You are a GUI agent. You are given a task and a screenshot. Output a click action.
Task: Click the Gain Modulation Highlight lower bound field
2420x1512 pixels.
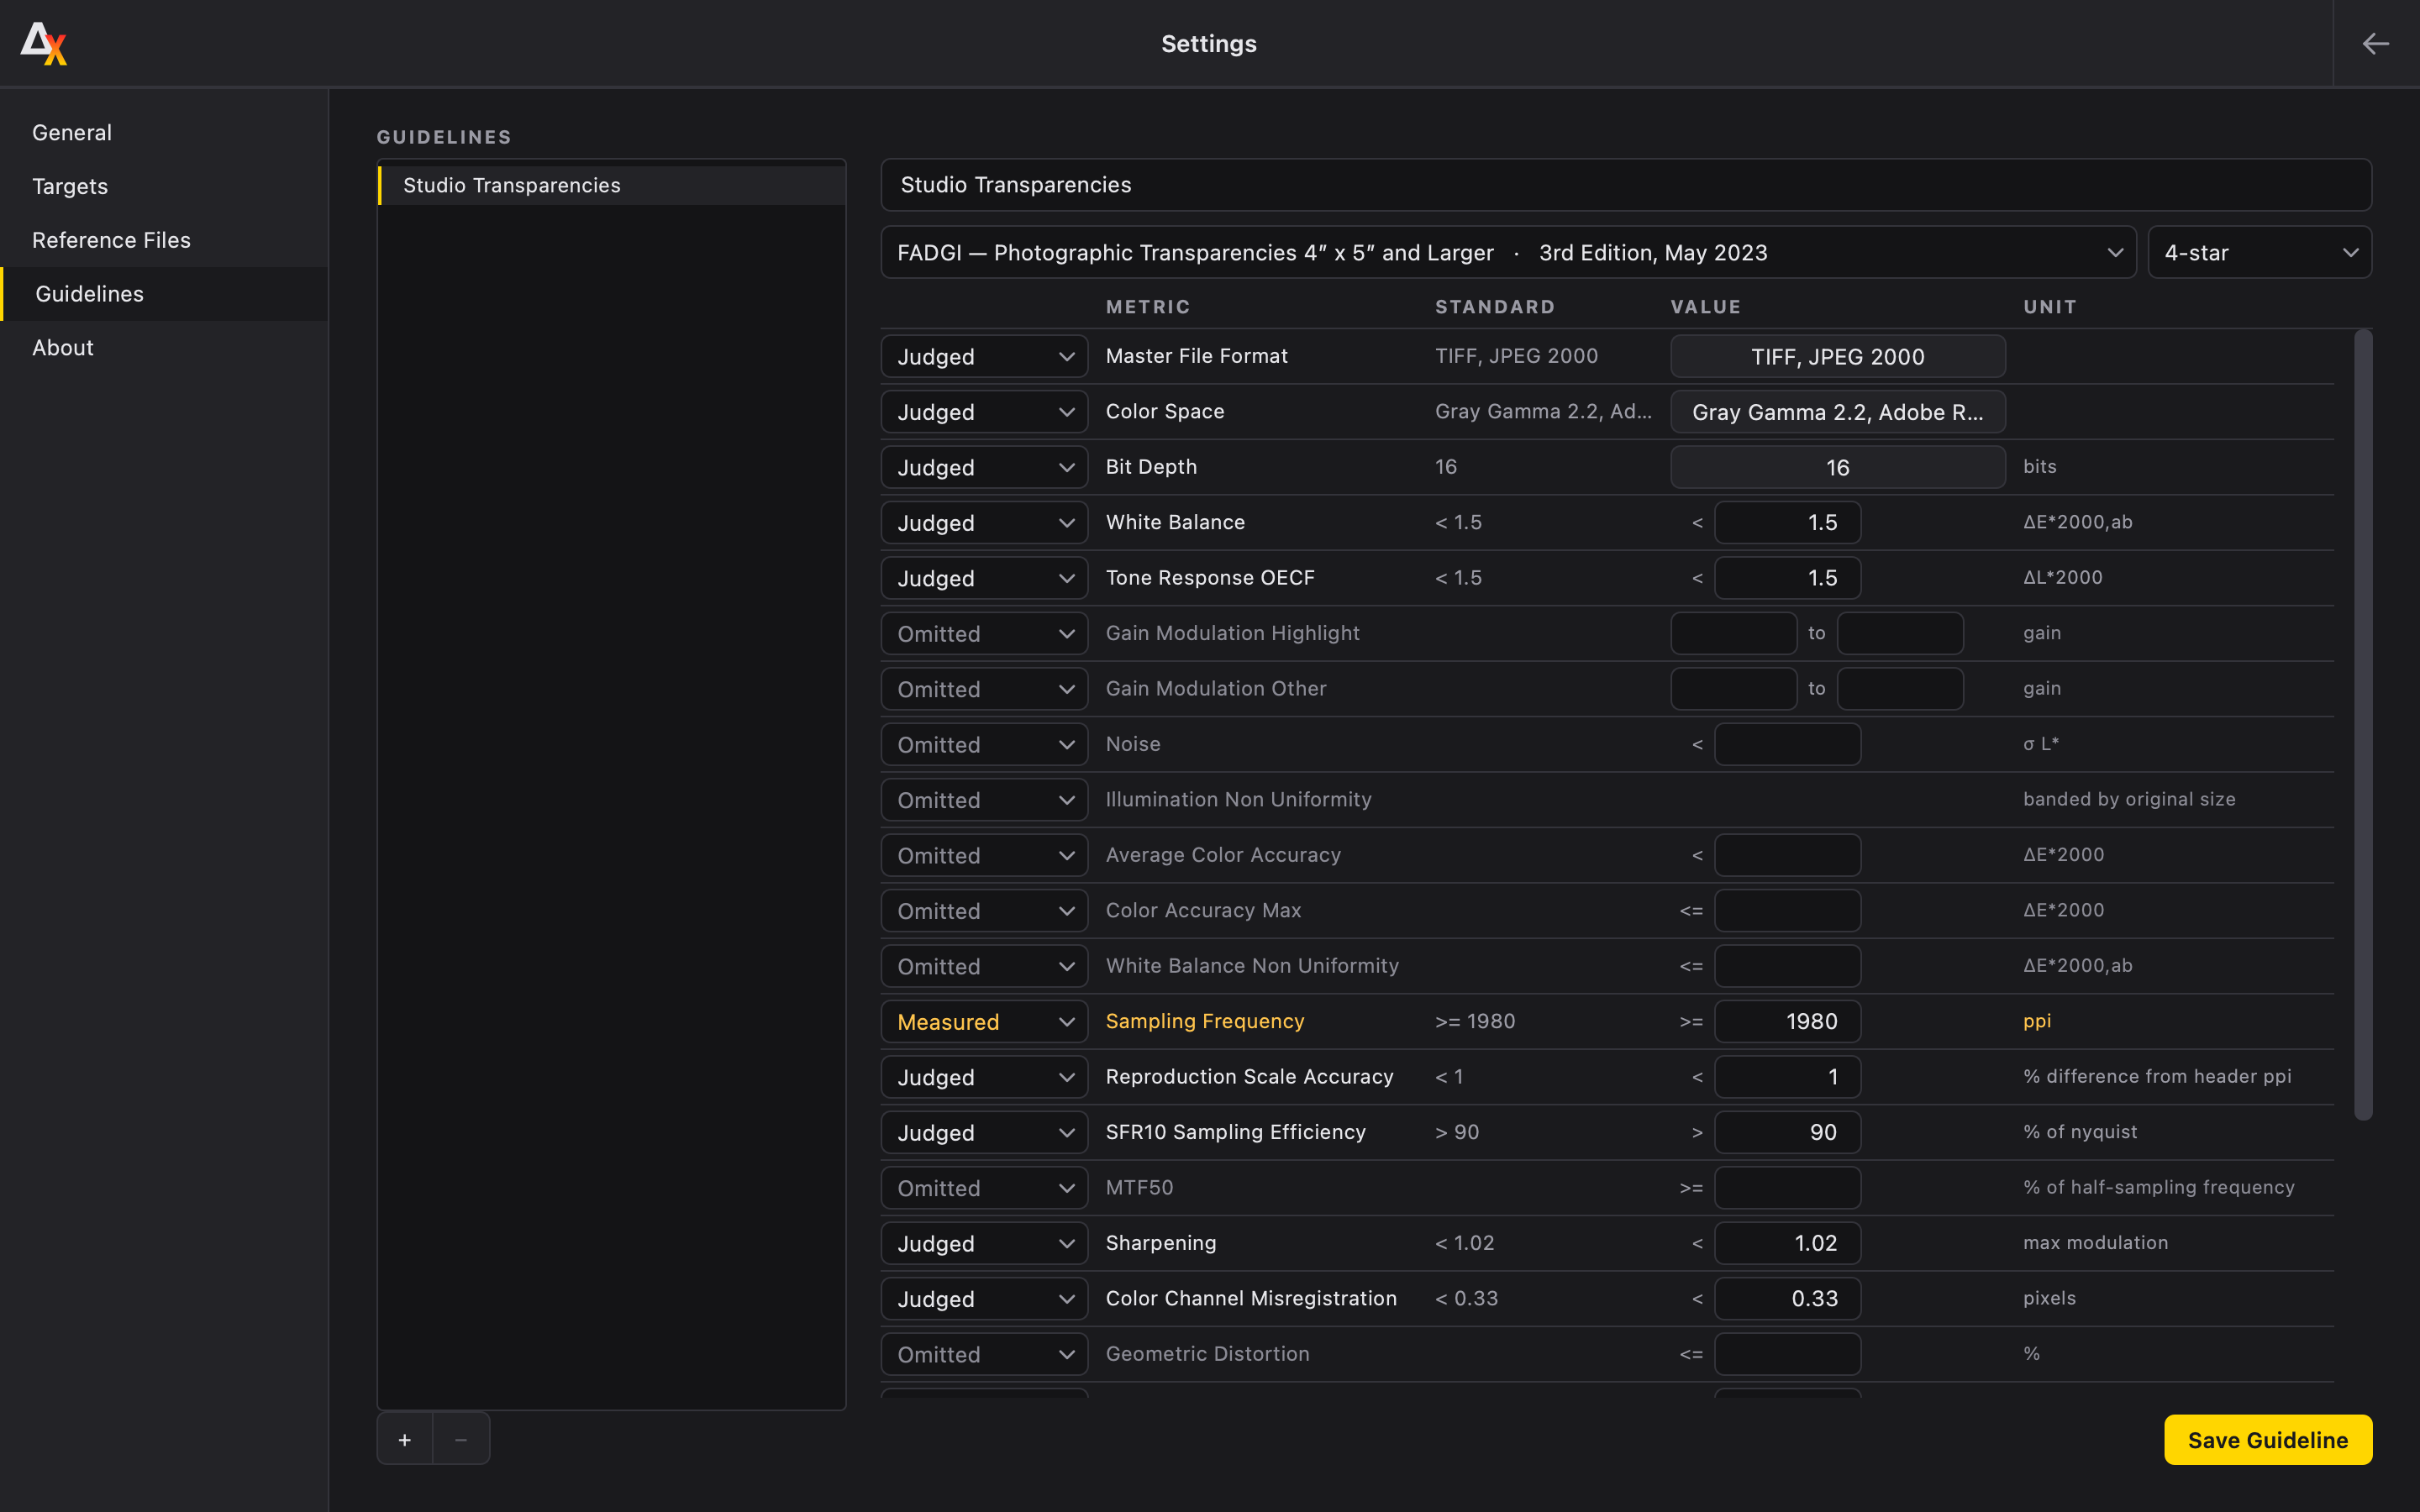(x=1734, y=633)
